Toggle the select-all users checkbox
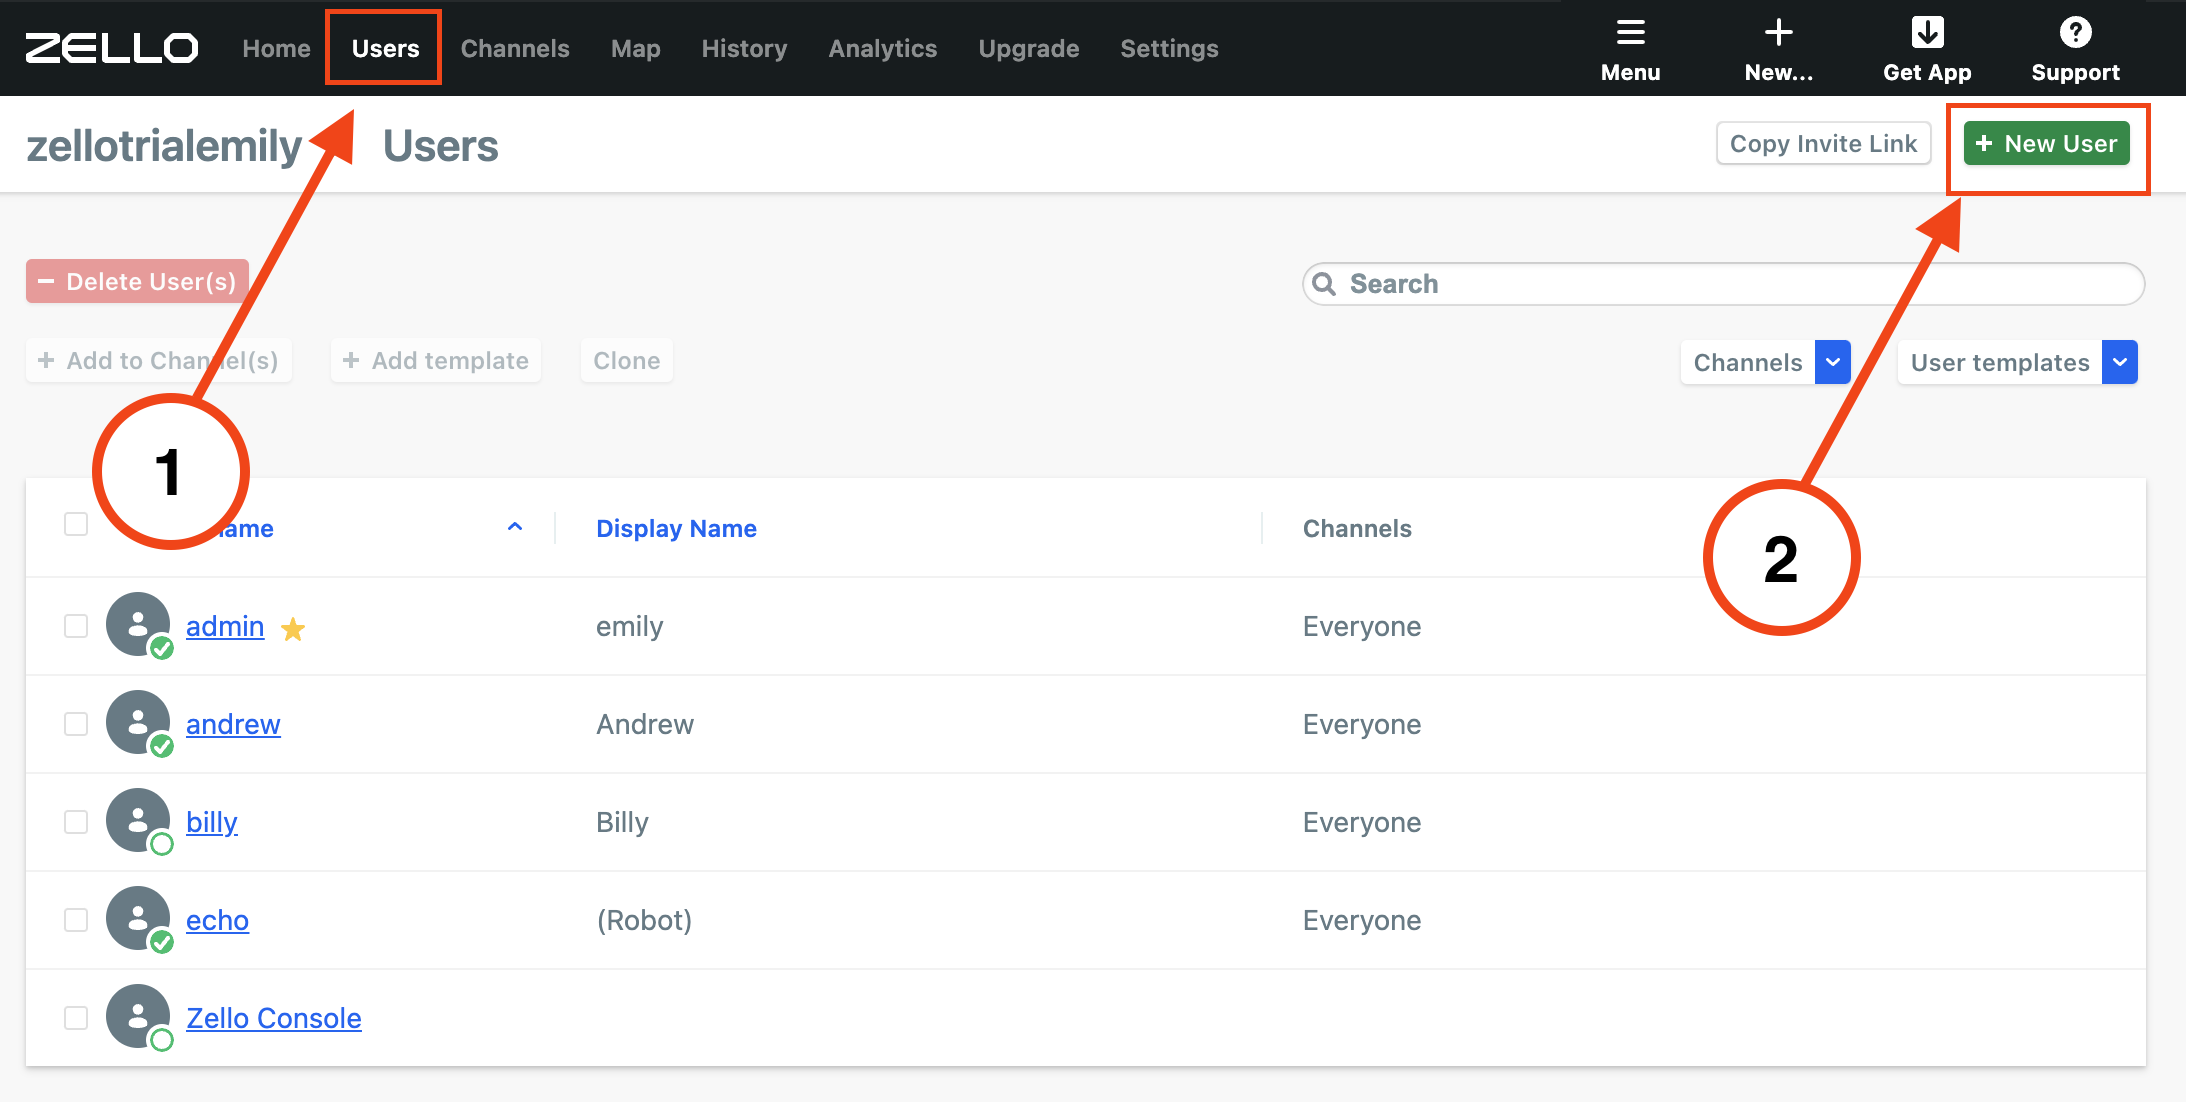Screen dimensions: 2186x1102 pos(76,524)
